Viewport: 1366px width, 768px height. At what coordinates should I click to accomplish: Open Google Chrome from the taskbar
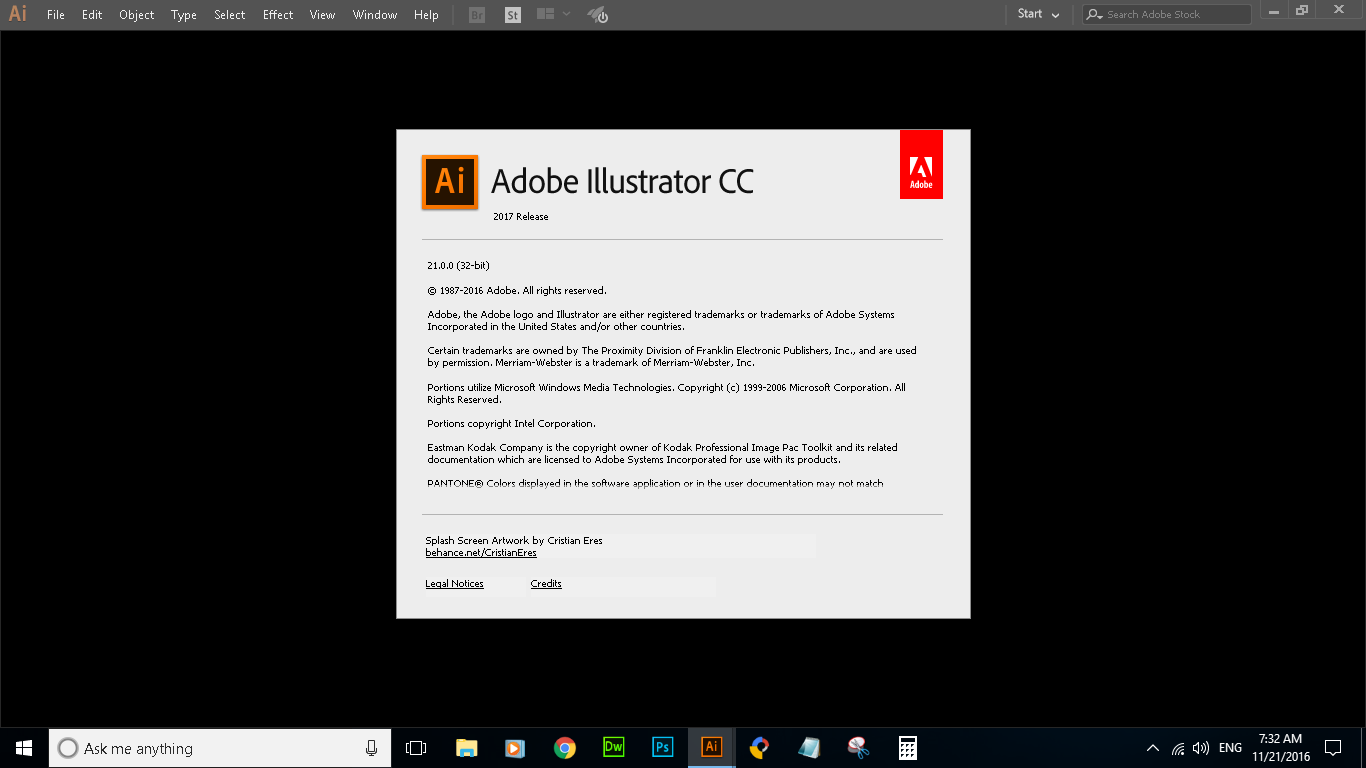(x=565, y=748)
